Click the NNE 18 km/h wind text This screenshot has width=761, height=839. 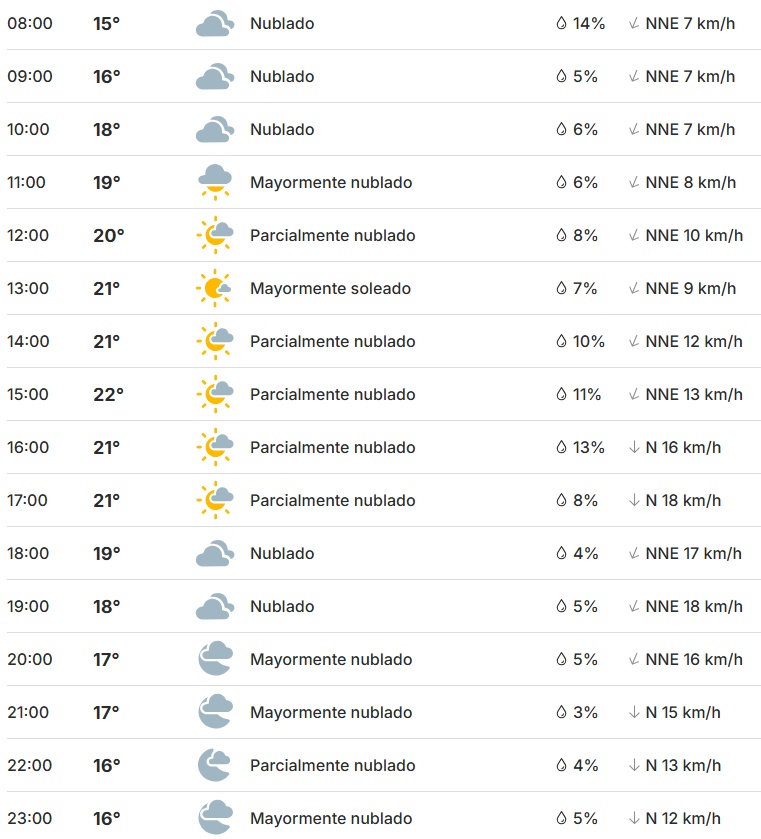[x=694, y=606]
